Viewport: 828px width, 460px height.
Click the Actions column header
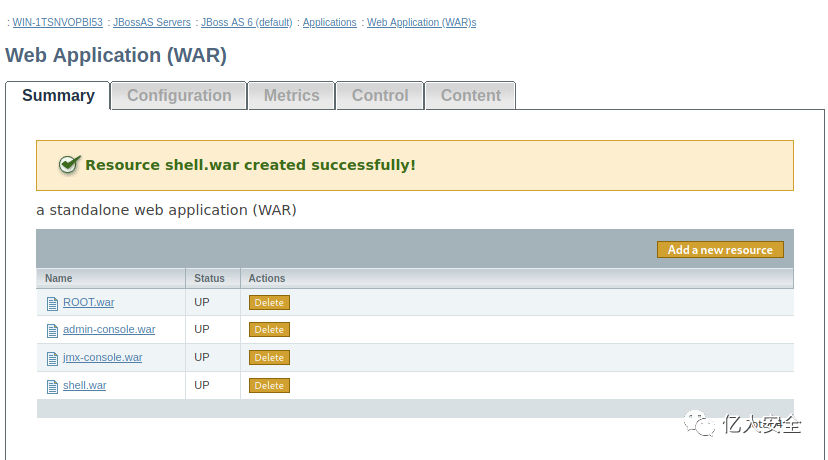[x=517, y=278]
